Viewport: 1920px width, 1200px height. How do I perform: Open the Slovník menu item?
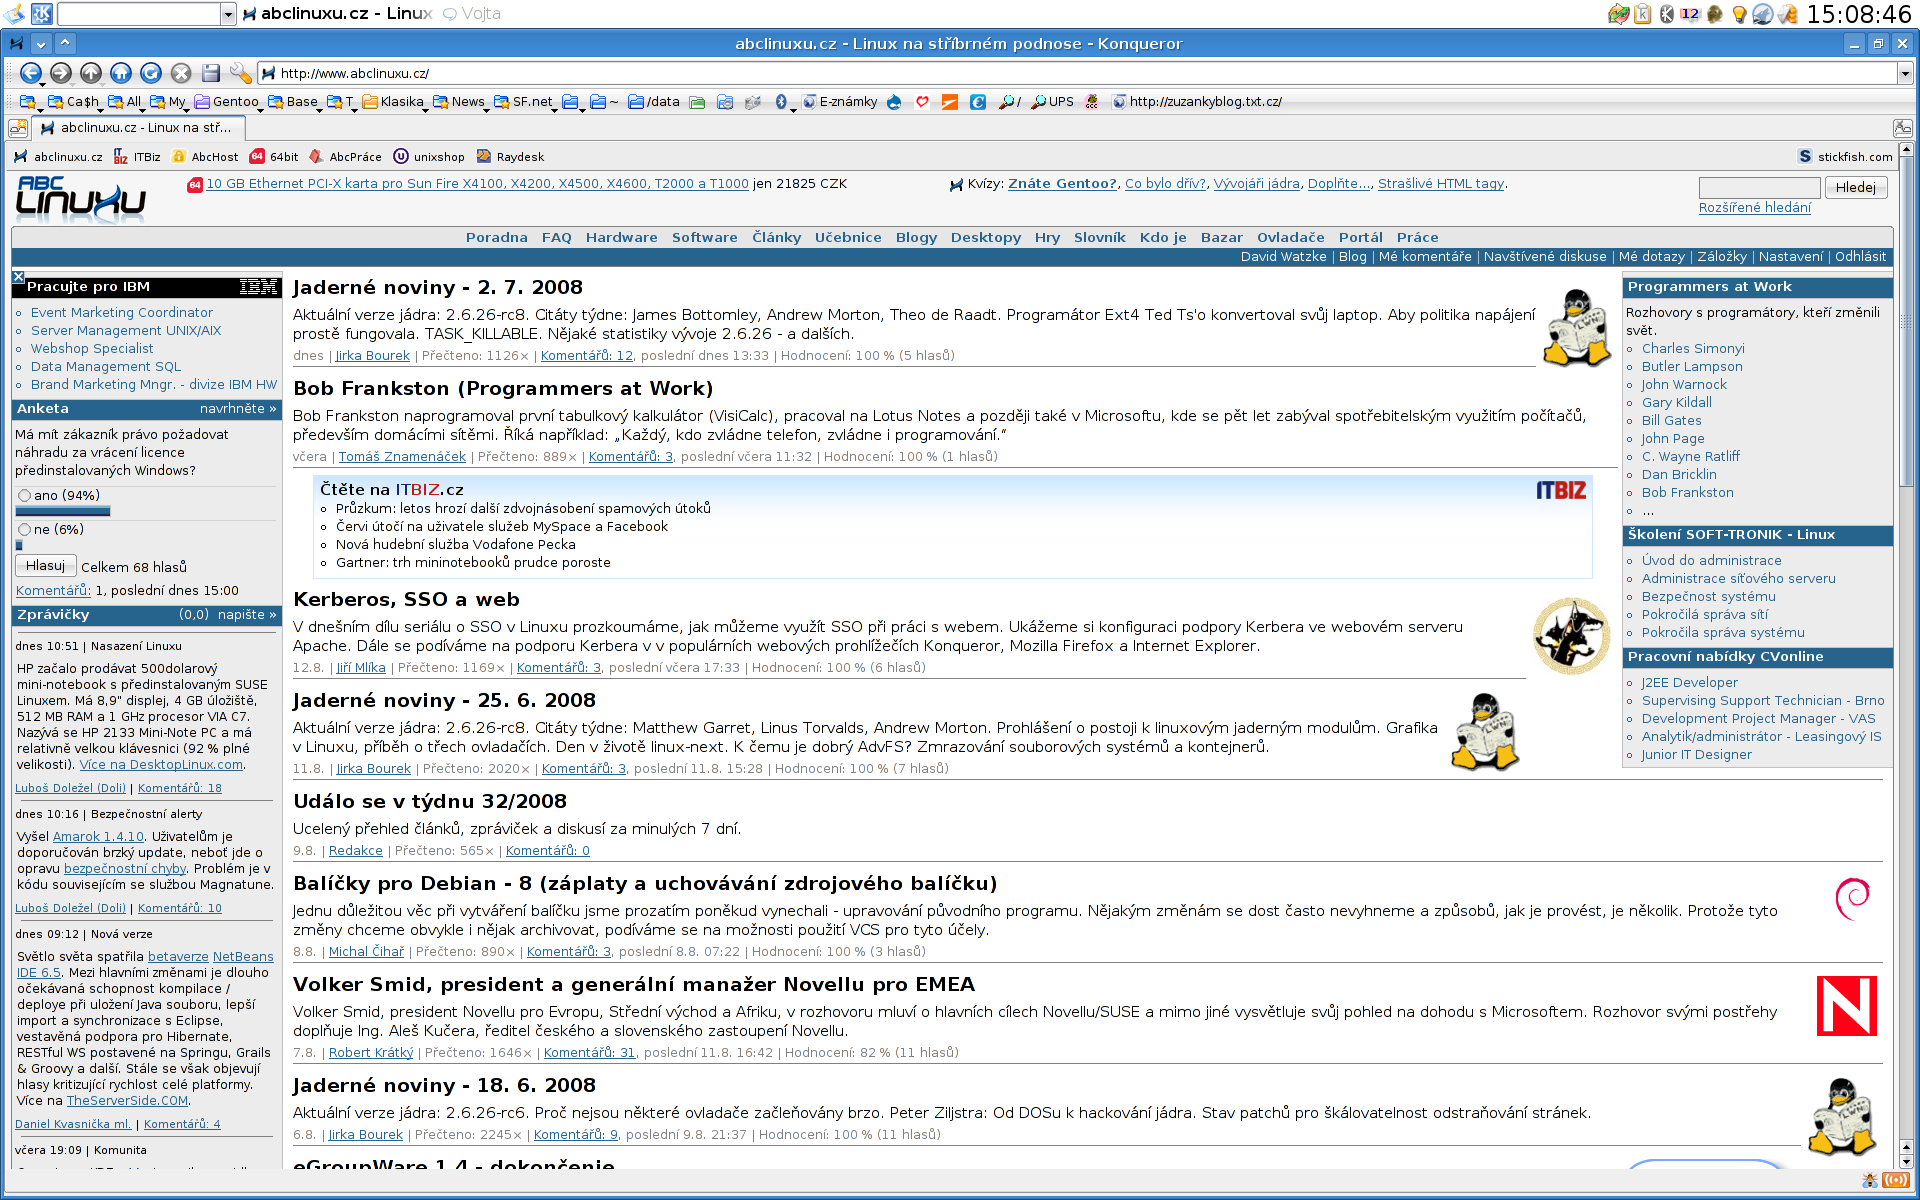(x=1099, y=238)
